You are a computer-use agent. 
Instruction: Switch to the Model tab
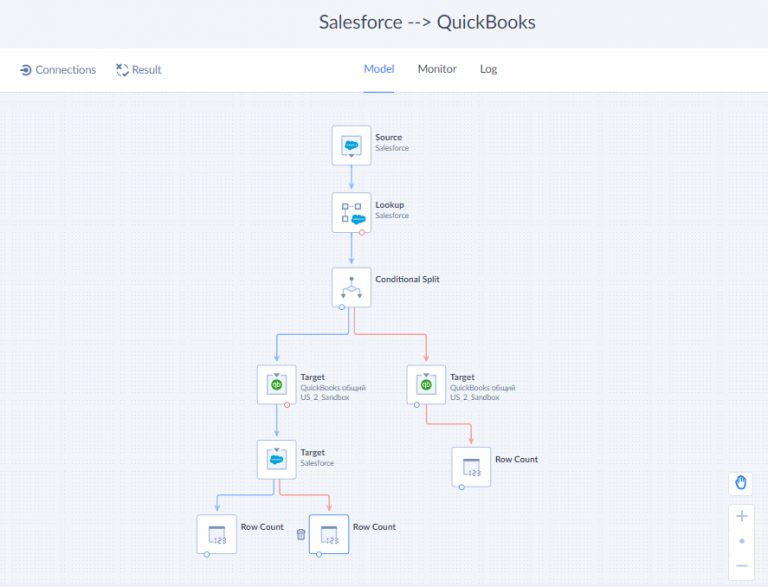[378, 69]
